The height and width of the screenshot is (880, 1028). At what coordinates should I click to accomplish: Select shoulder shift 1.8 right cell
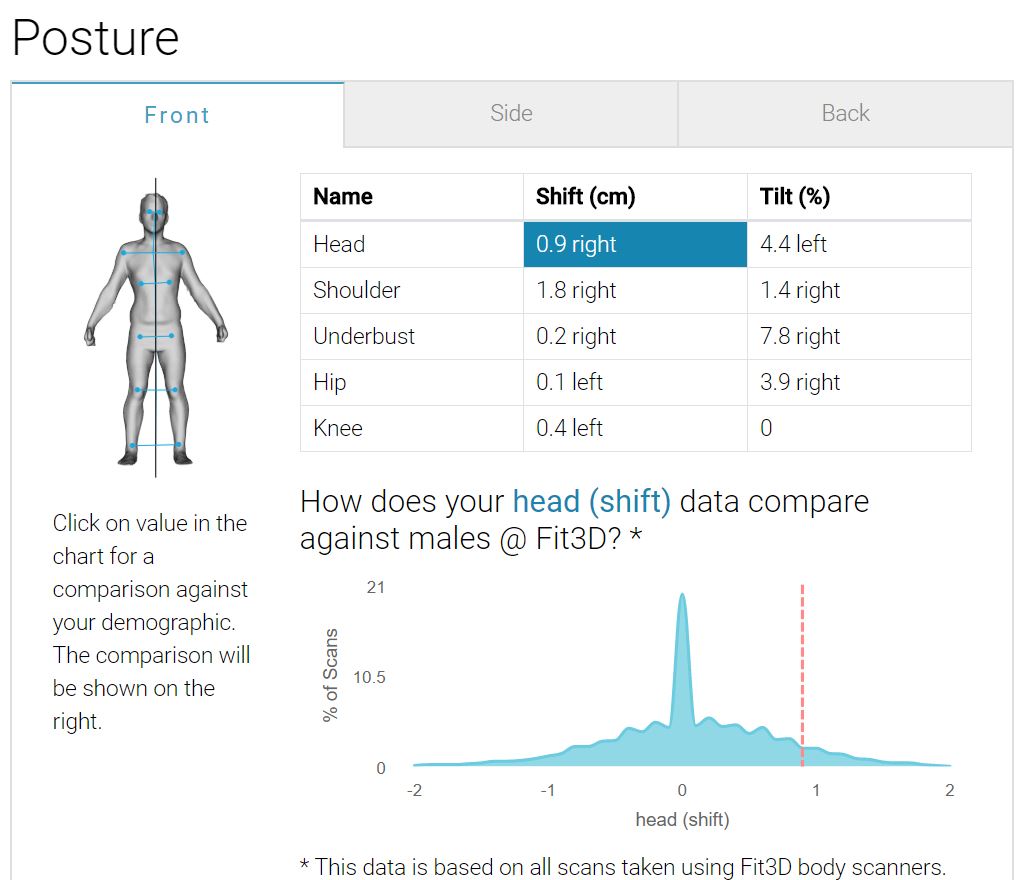(634, 290)
